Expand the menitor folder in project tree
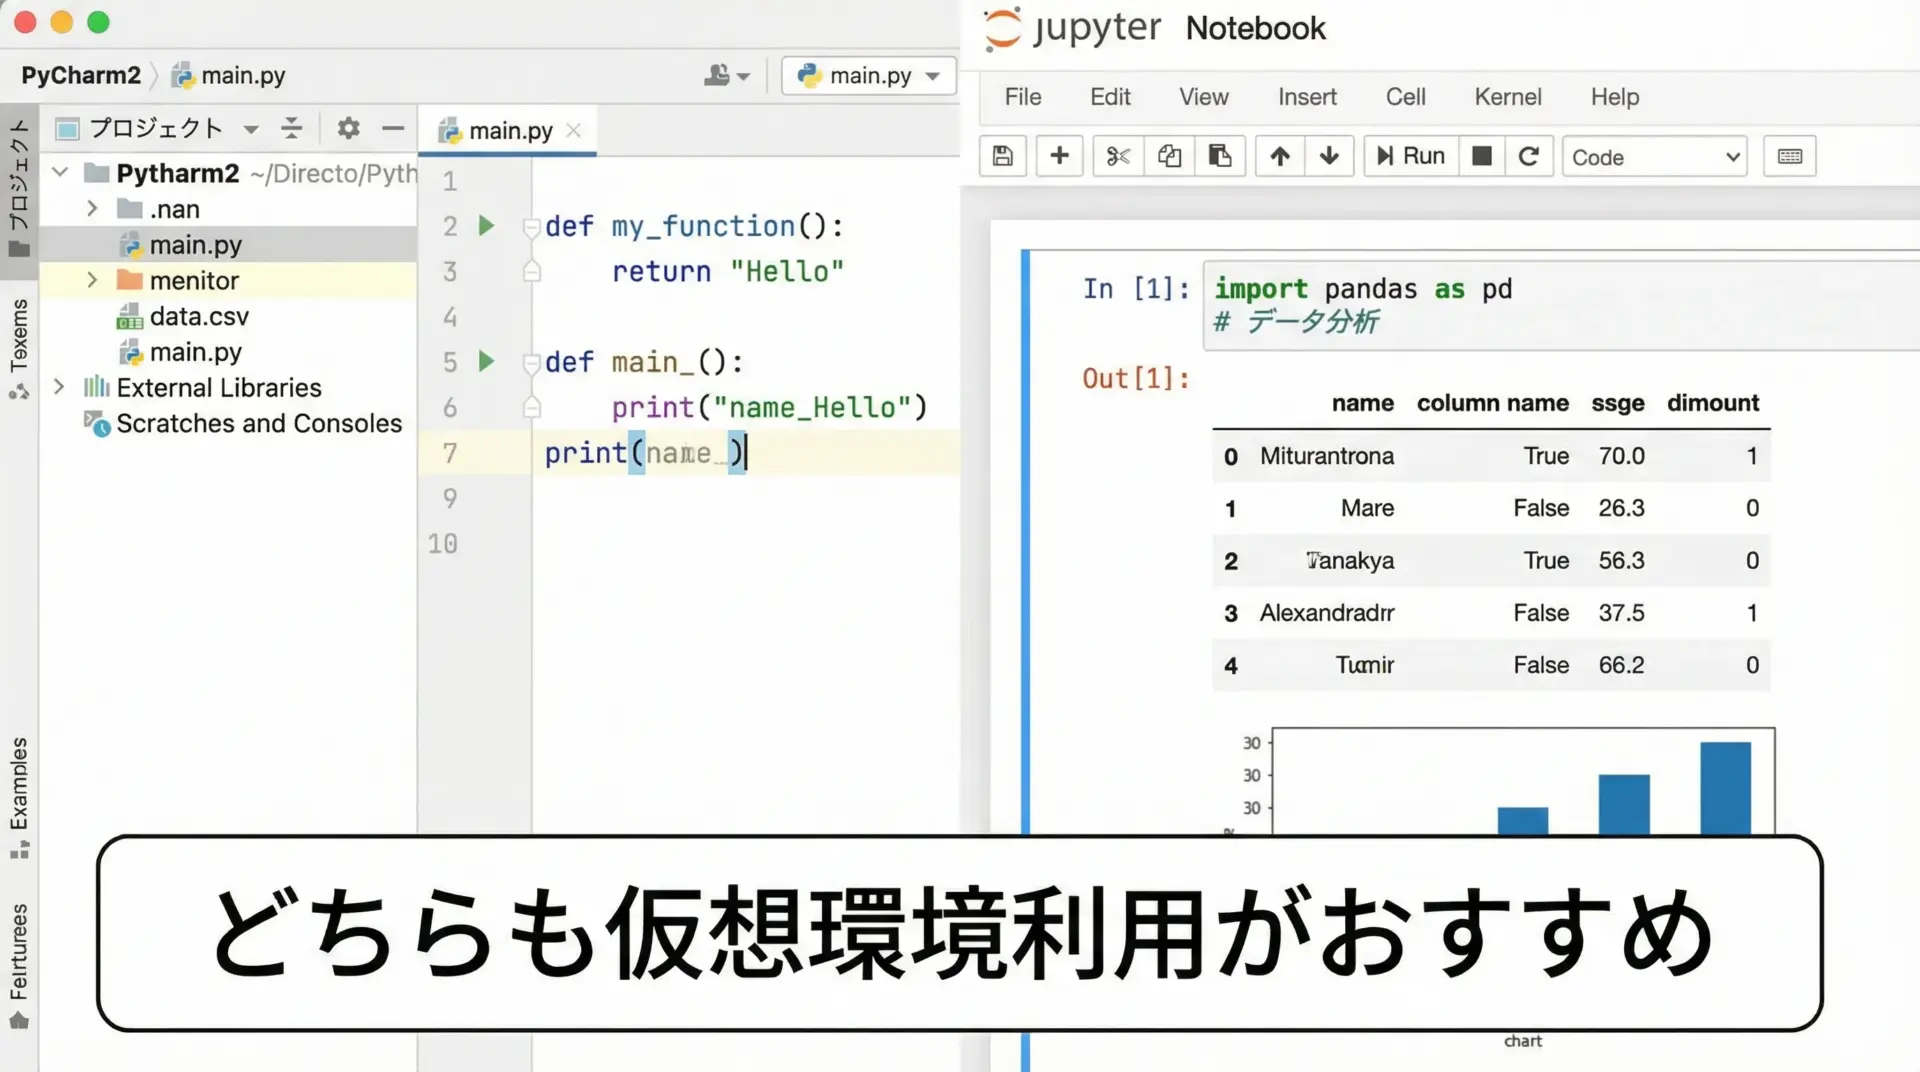 tap(92, 280)
